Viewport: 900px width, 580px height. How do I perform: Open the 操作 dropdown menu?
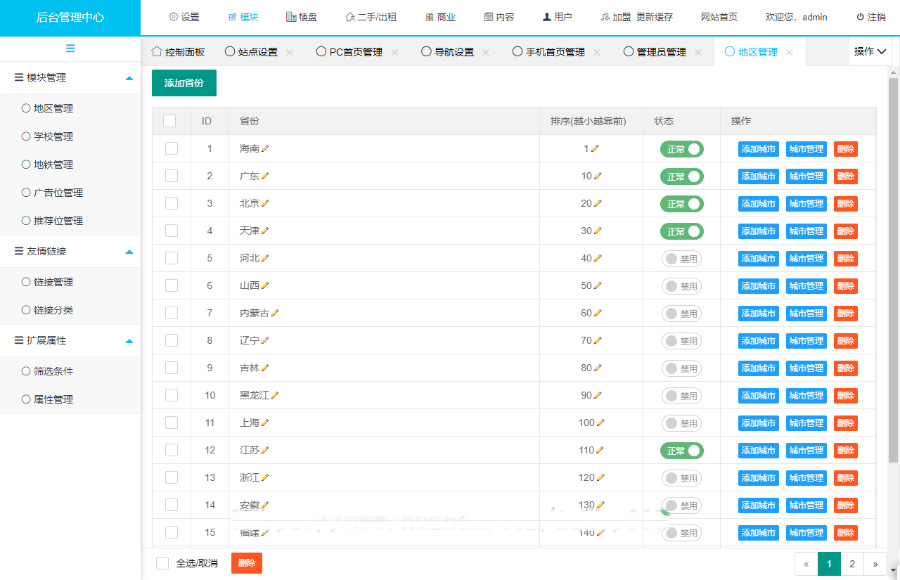click(x=870, y=51)
